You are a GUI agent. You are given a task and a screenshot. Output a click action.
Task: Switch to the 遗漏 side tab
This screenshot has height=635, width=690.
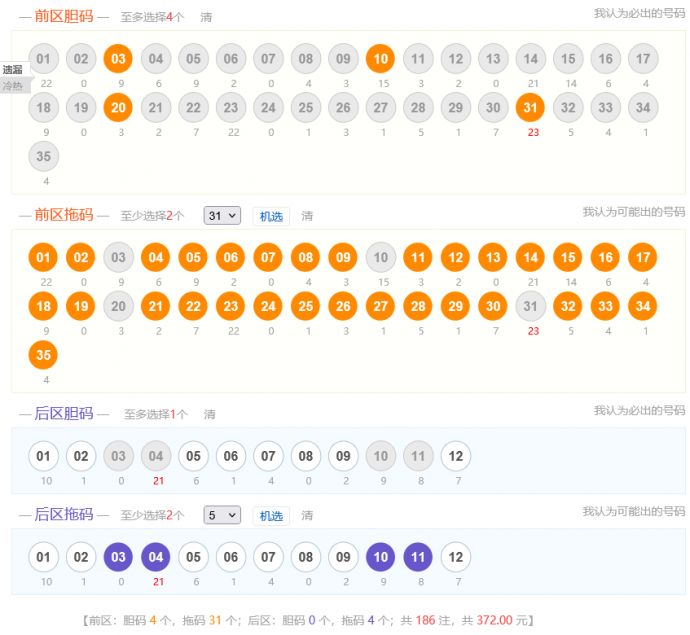[12, 70]
